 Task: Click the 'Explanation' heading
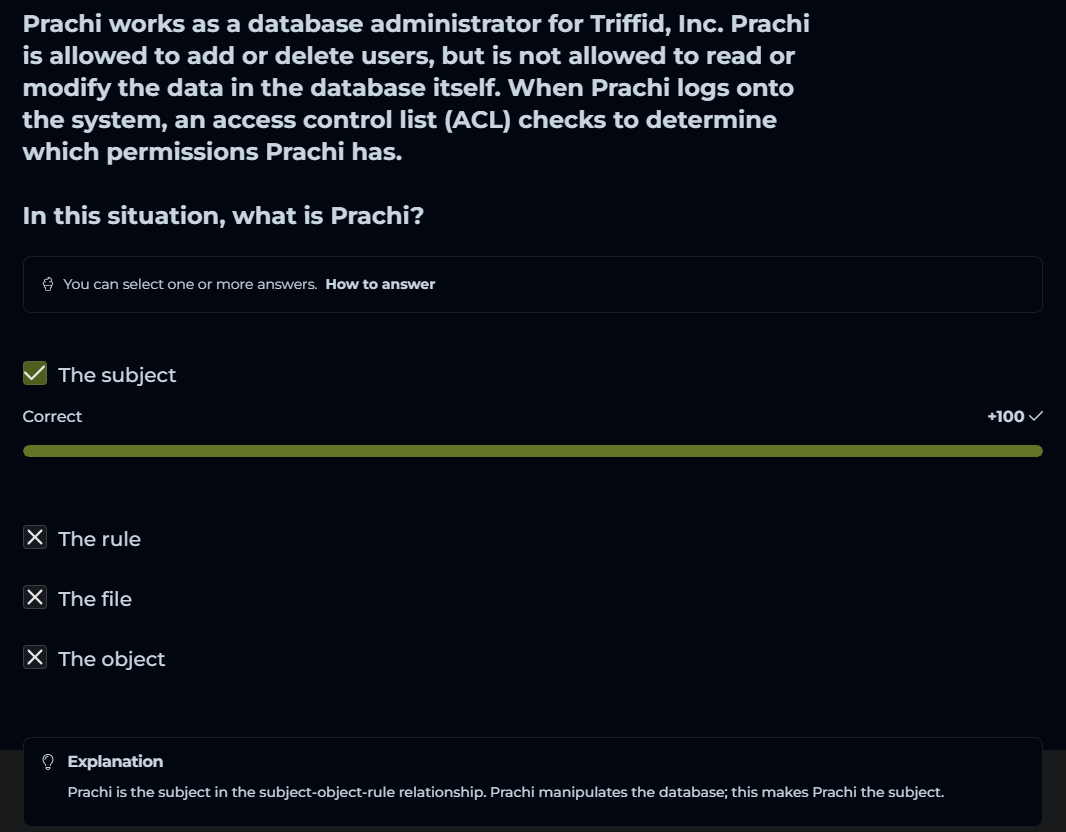115,762
